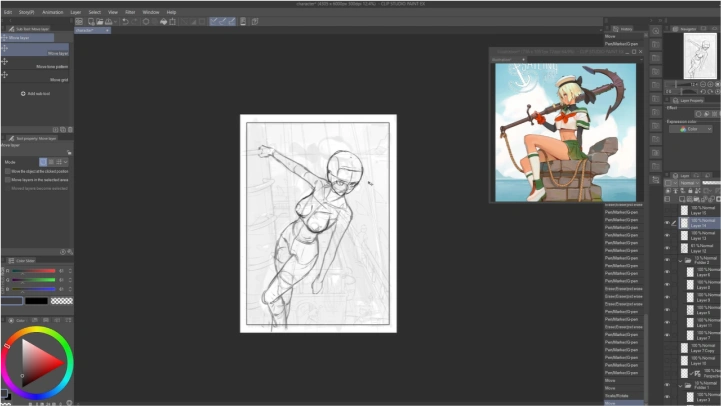Select the Move grid sub tool
The height and width of the screenshot is (406, 721).
coord(35,76)
